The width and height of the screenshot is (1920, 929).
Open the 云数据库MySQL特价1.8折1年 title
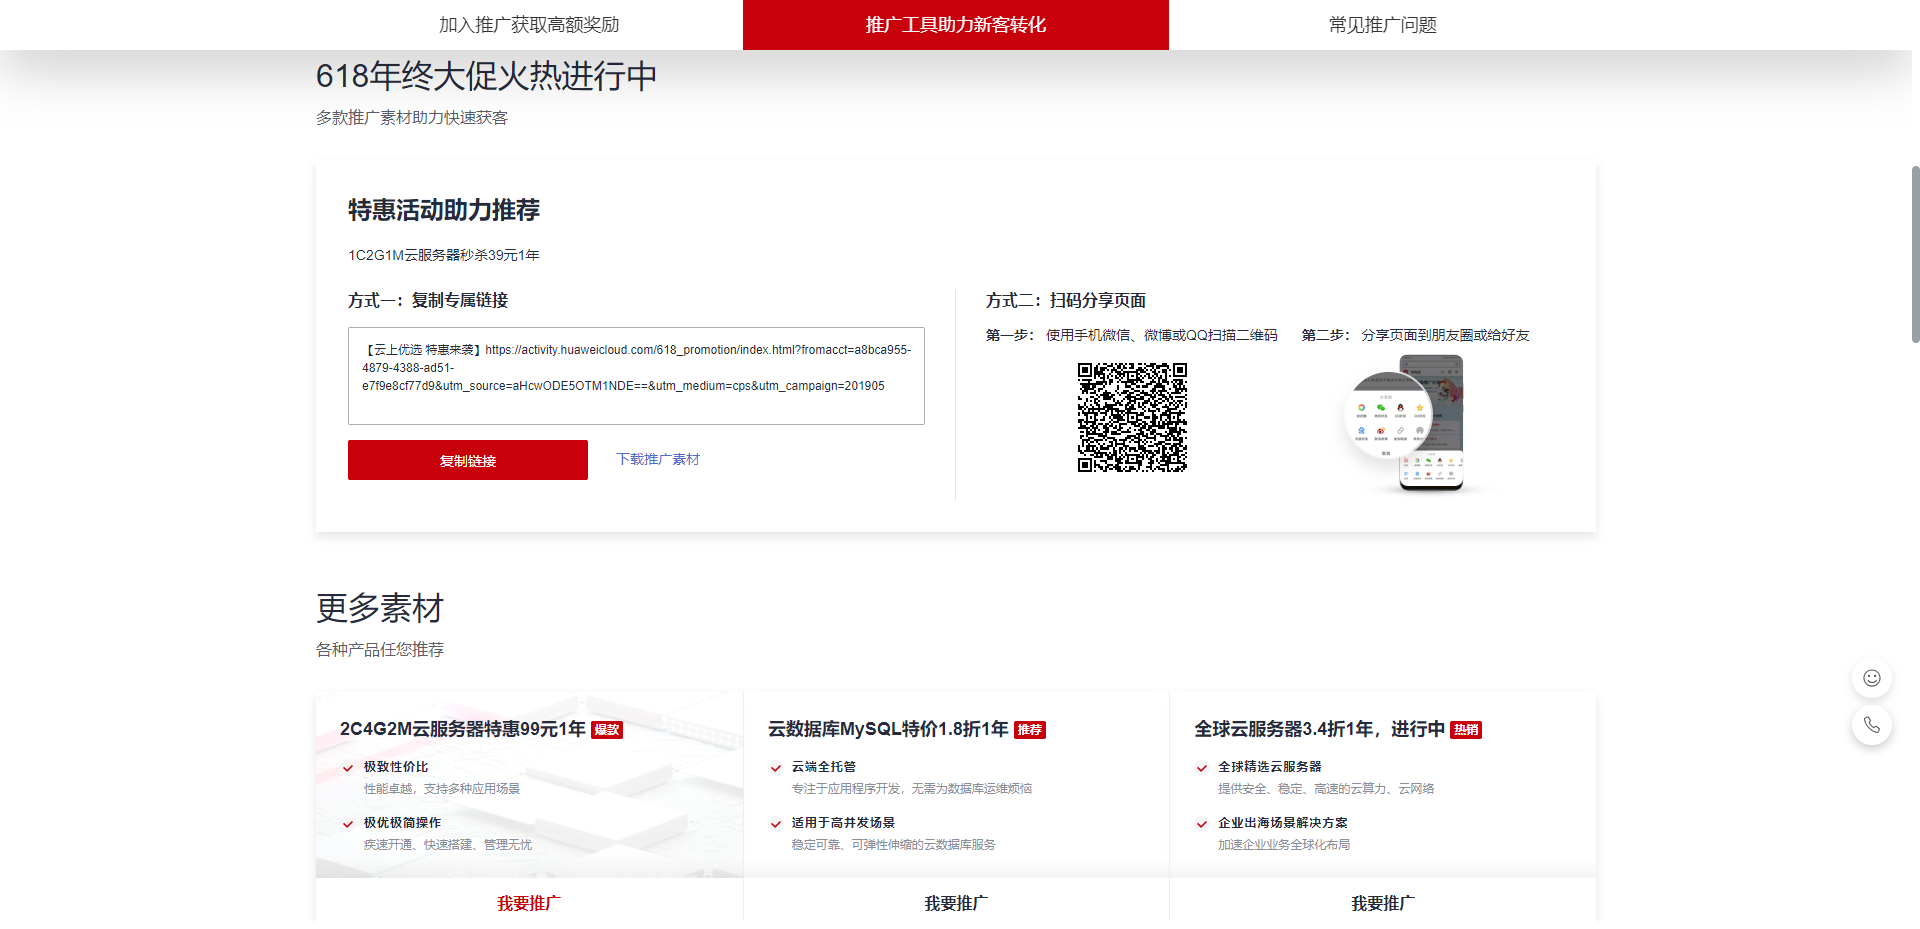[x=888, y=729]
